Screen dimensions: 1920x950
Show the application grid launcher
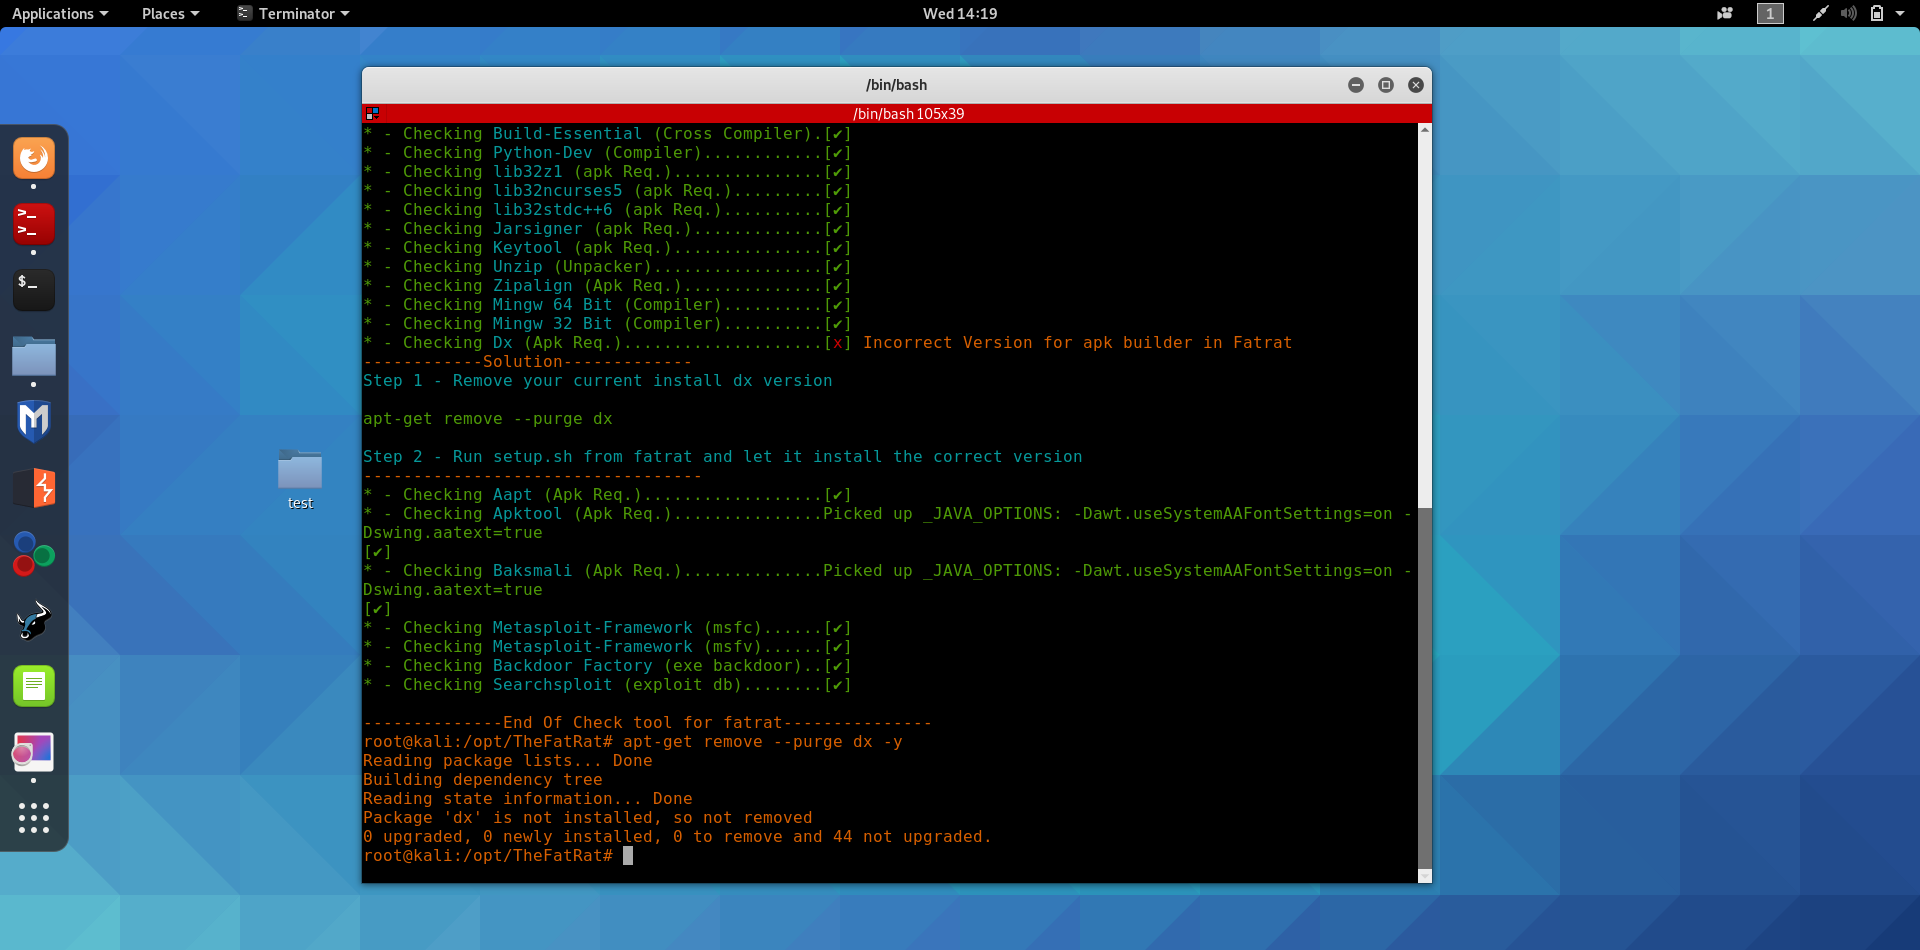33,818
